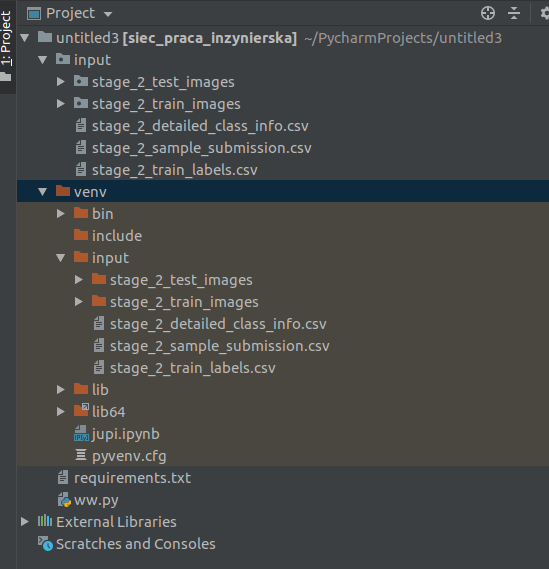Click the venv stage_2_train_images folder icon
The image size is (549, 569).
point(99,300)
